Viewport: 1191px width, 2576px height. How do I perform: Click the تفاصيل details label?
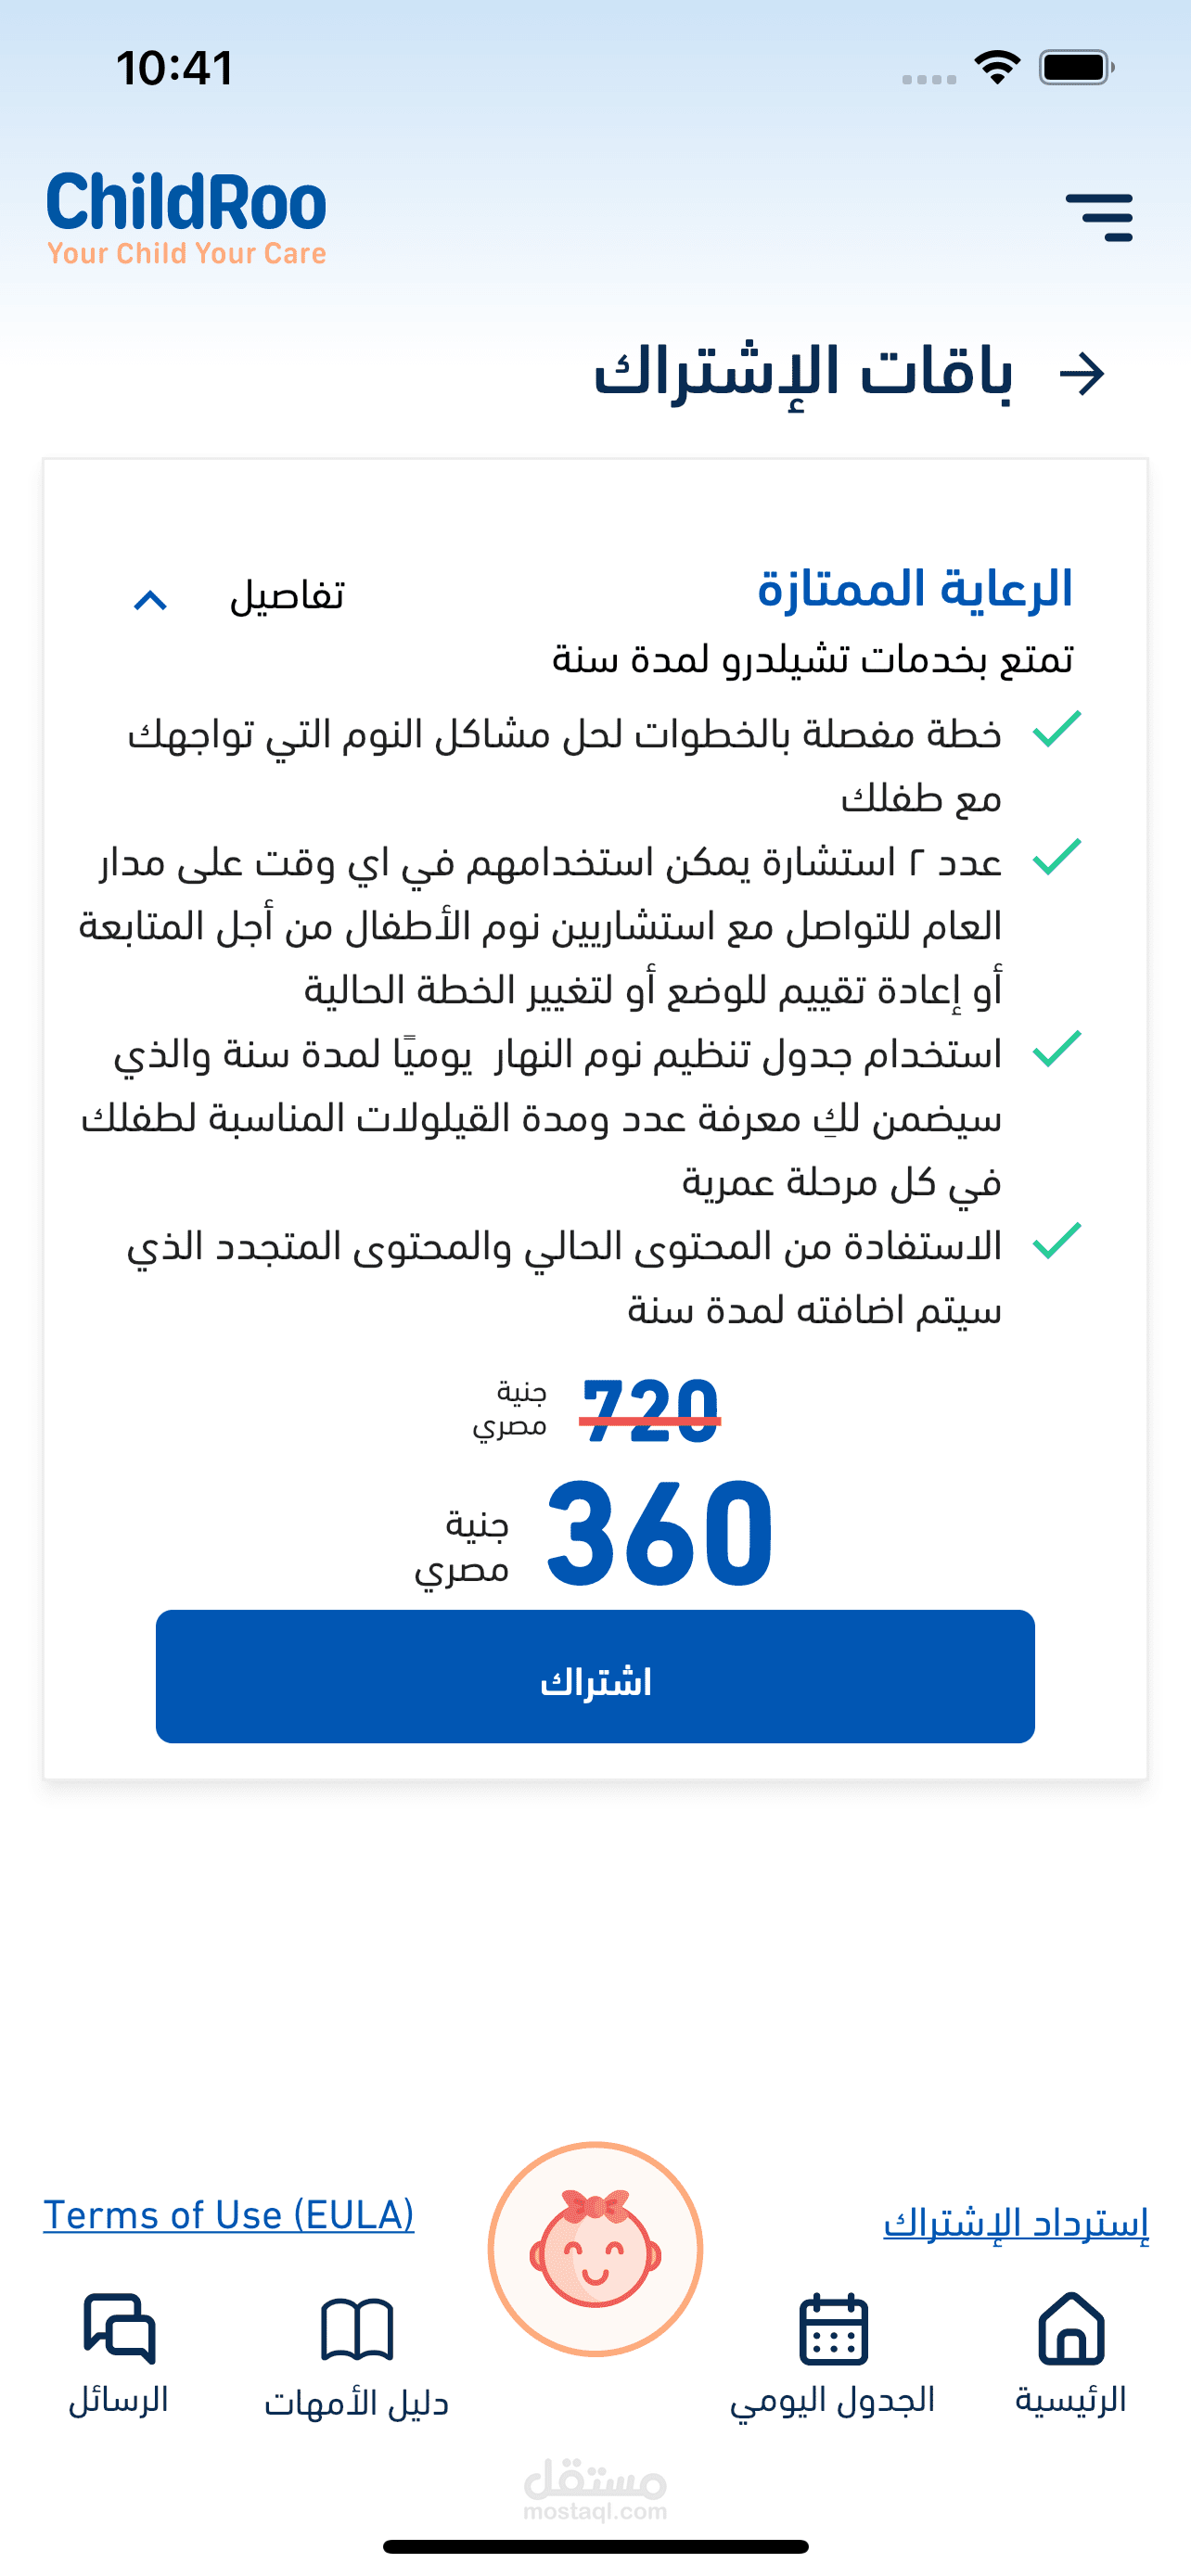point(287,597)
